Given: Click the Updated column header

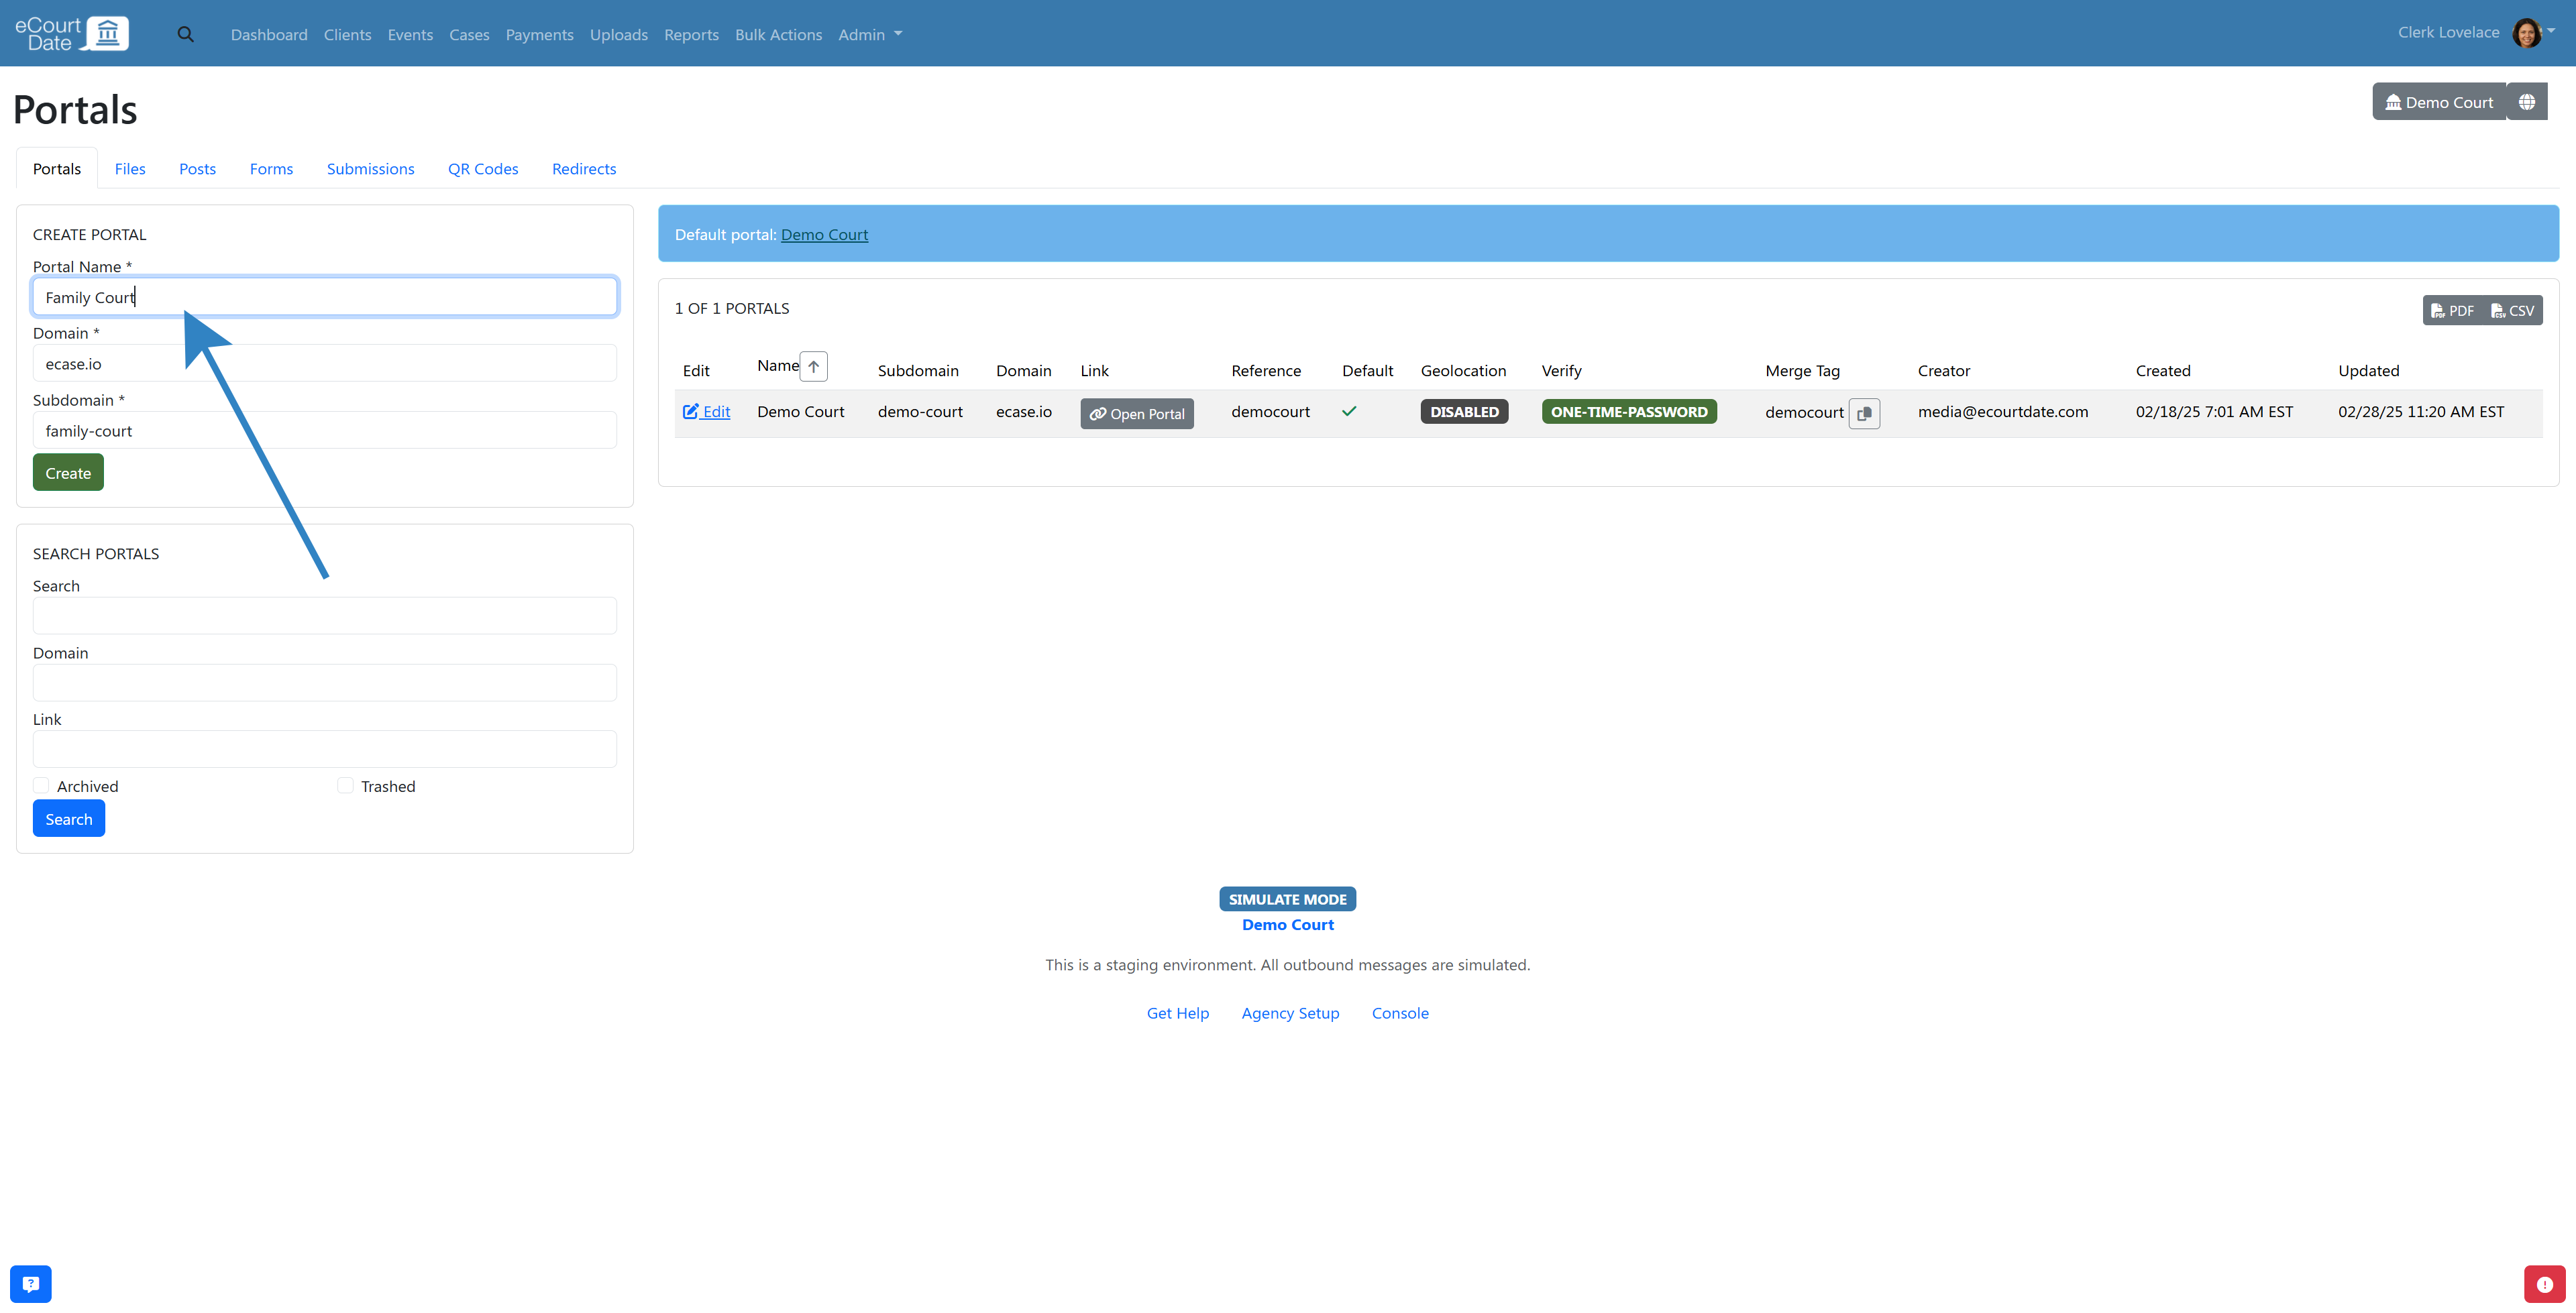Looking at the screenshot, I should click(2369, 371).
